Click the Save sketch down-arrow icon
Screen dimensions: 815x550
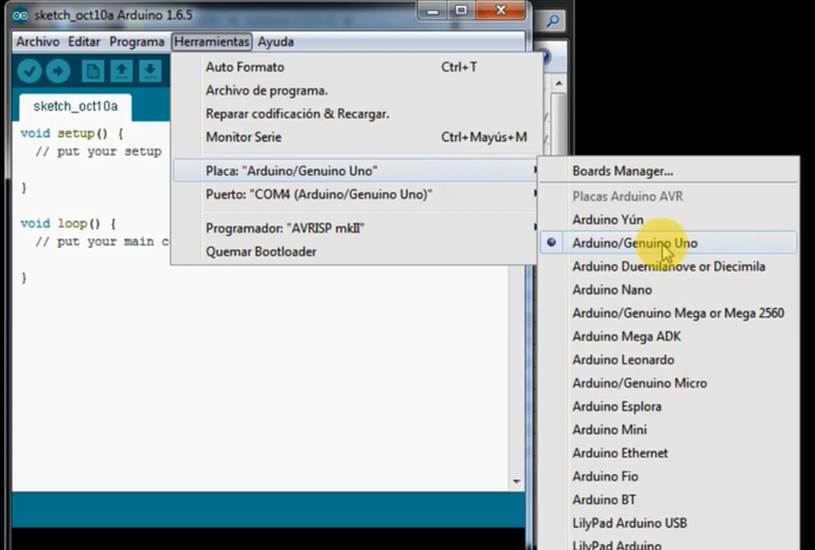tap(150, 71)
